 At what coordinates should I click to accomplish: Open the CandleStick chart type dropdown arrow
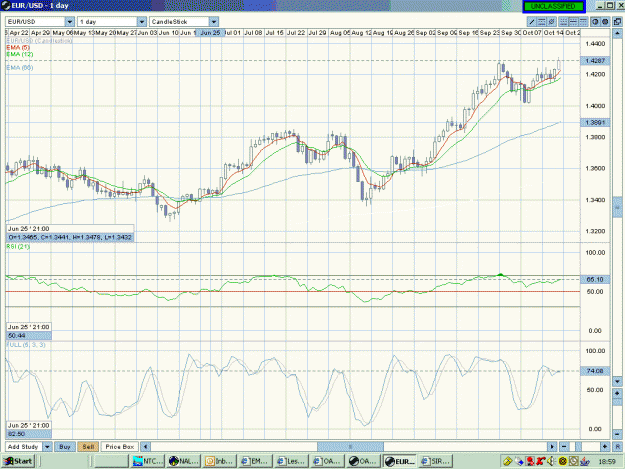tap(214, 22)
